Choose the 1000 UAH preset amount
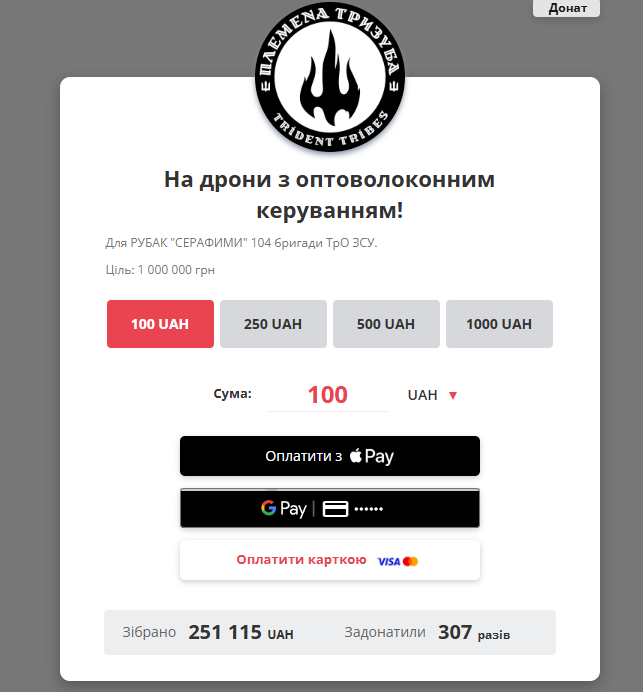643x692 pixels. coord(499,324)
